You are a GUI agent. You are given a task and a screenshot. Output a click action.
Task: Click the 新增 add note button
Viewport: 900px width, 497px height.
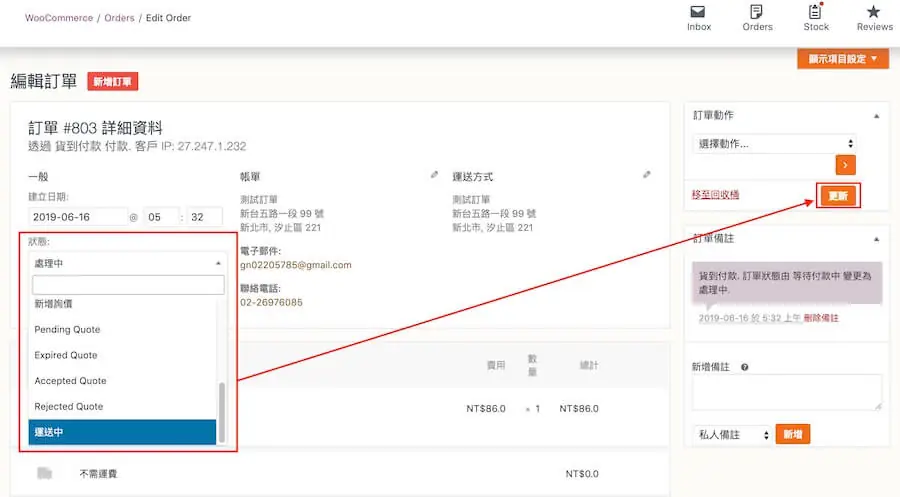793,434
